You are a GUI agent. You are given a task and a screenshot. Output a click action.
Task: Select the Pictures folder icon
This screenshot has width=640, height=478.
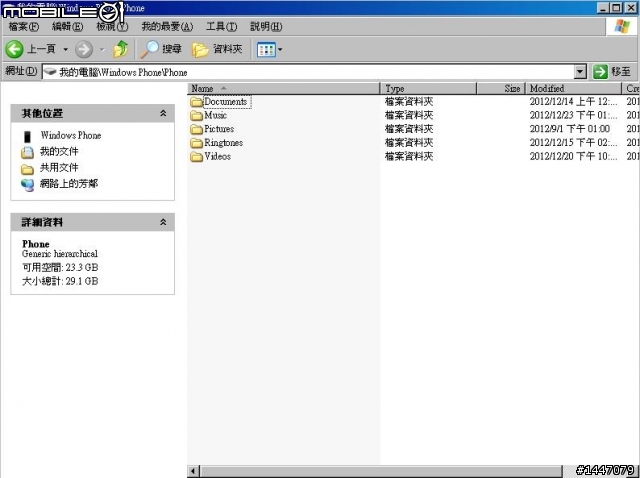coord(197,129)
